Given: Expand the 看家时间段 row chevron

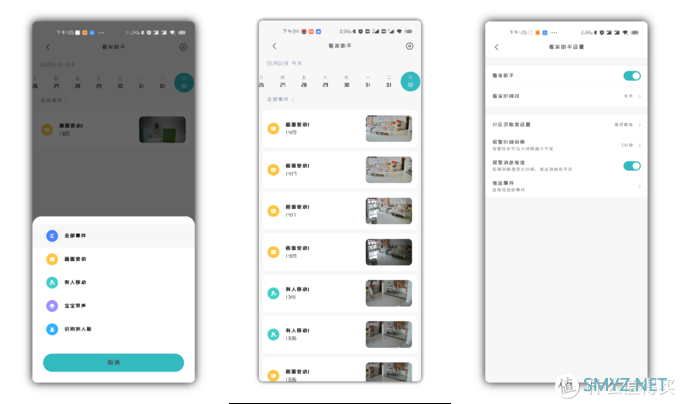Looking at the screenshot, I should [x=640, y=96].
